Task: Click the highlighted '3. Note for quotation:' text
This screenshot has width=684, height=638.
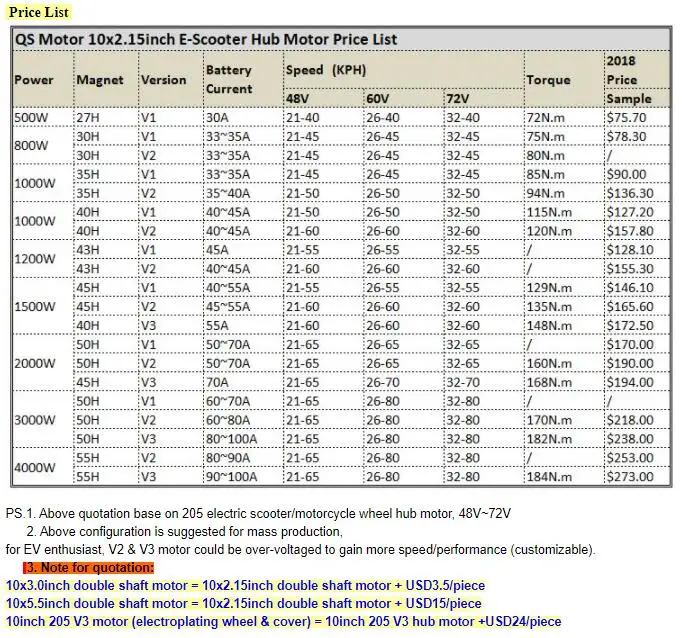Action: click(x=89, y=568)
